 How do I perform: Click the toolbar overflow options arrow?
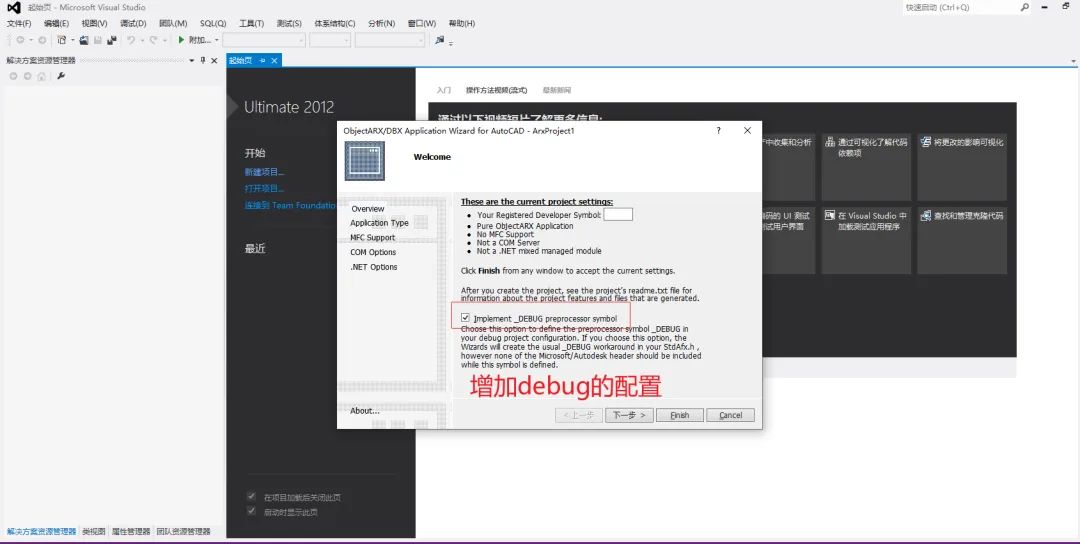(450, 44)
